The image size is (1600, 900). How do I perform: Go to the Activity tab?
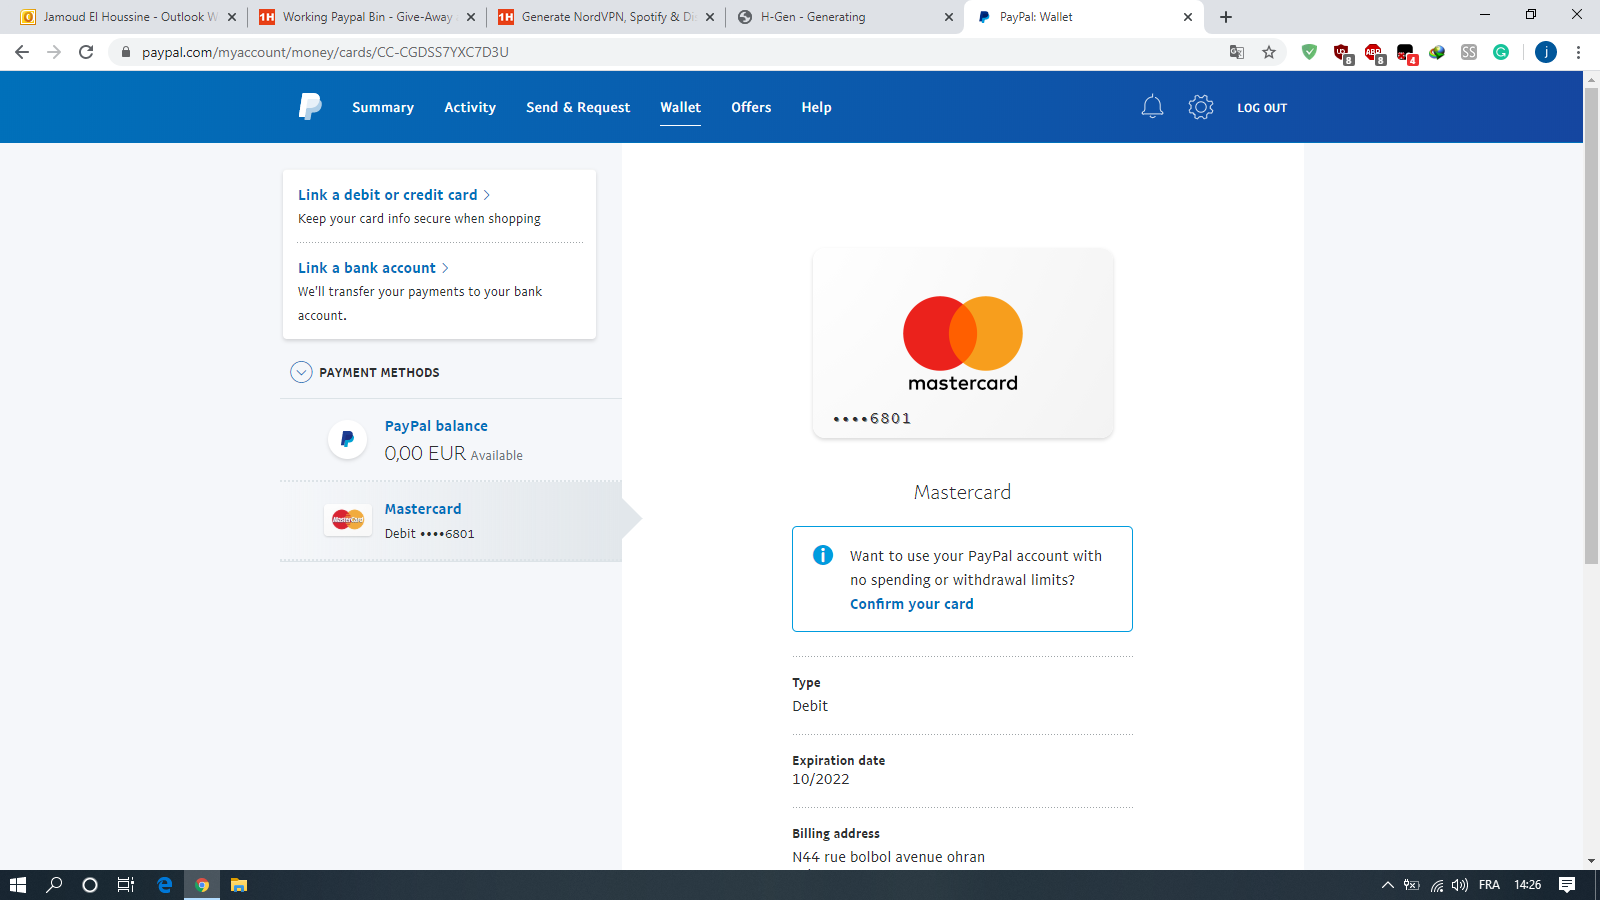tap(470, 107)
